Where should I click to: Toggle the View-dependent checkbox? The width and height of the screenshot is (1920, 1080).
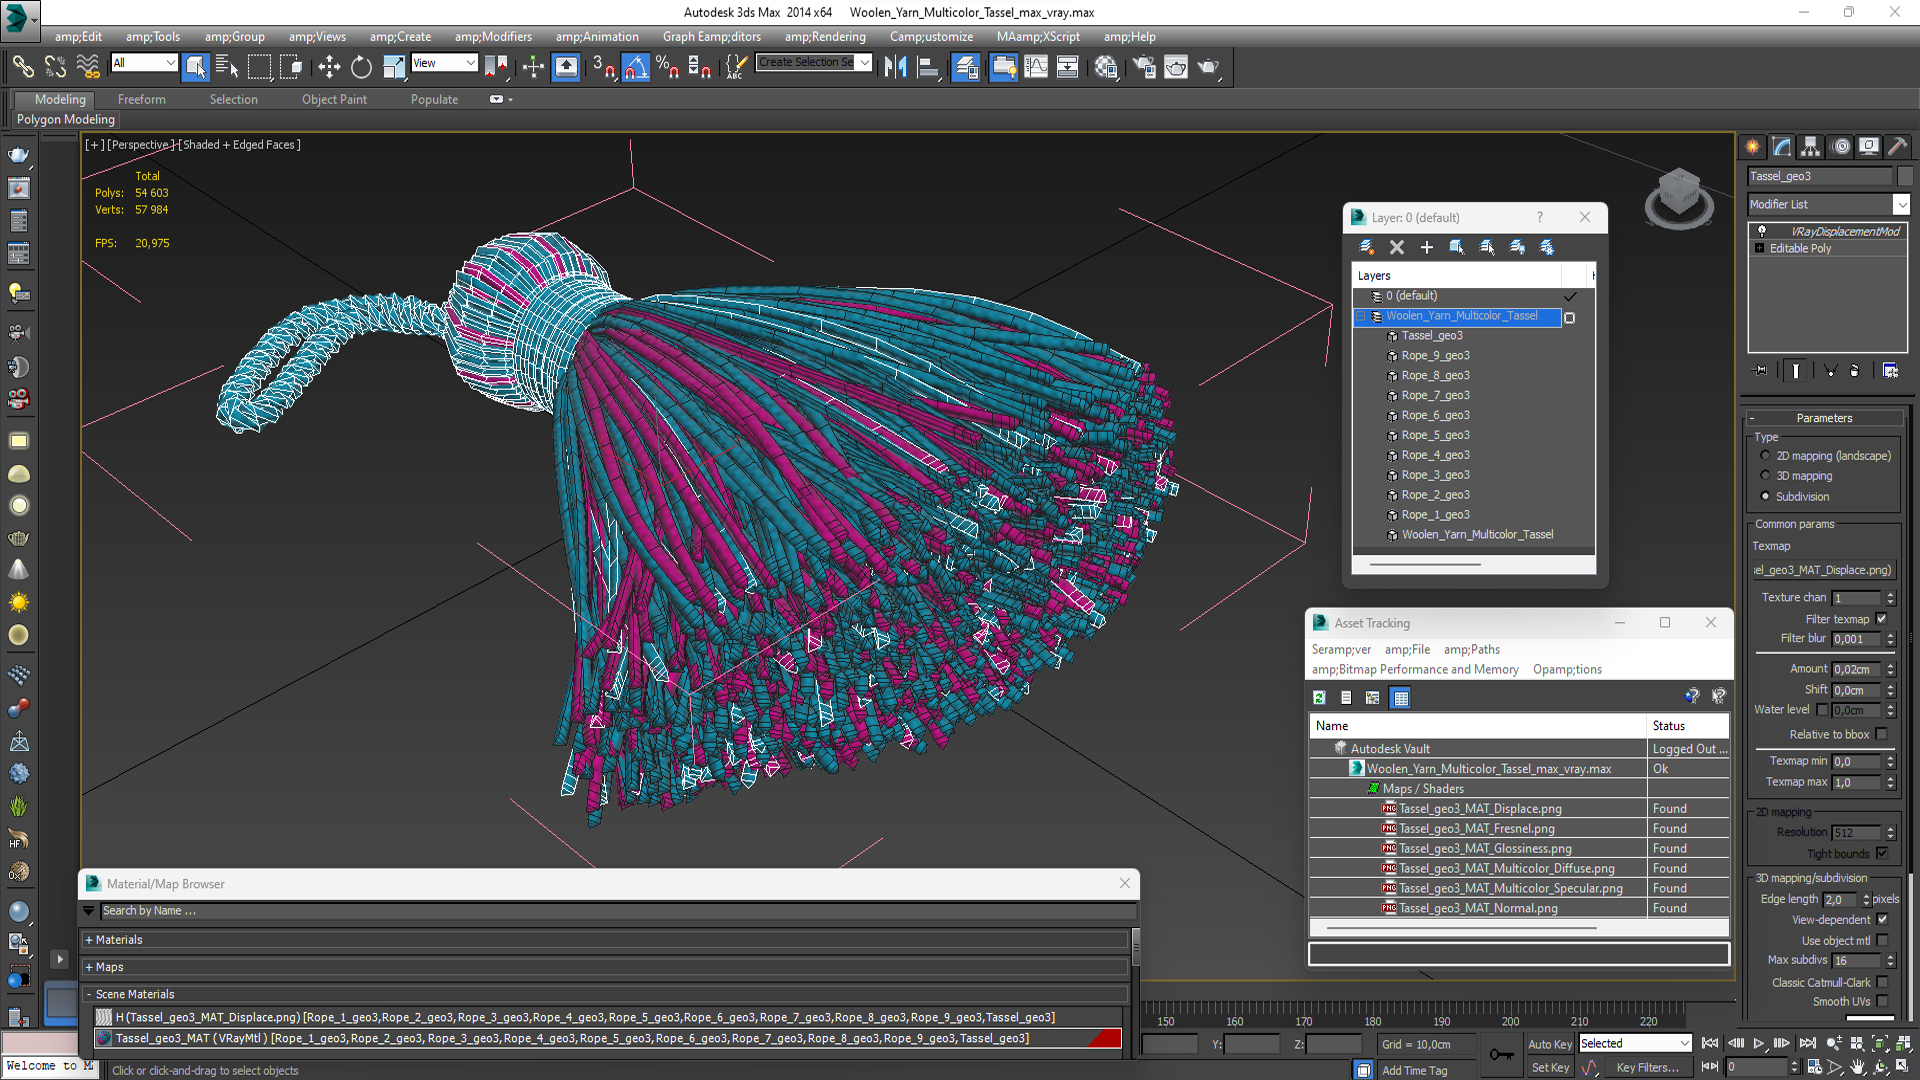[1881, 919]
